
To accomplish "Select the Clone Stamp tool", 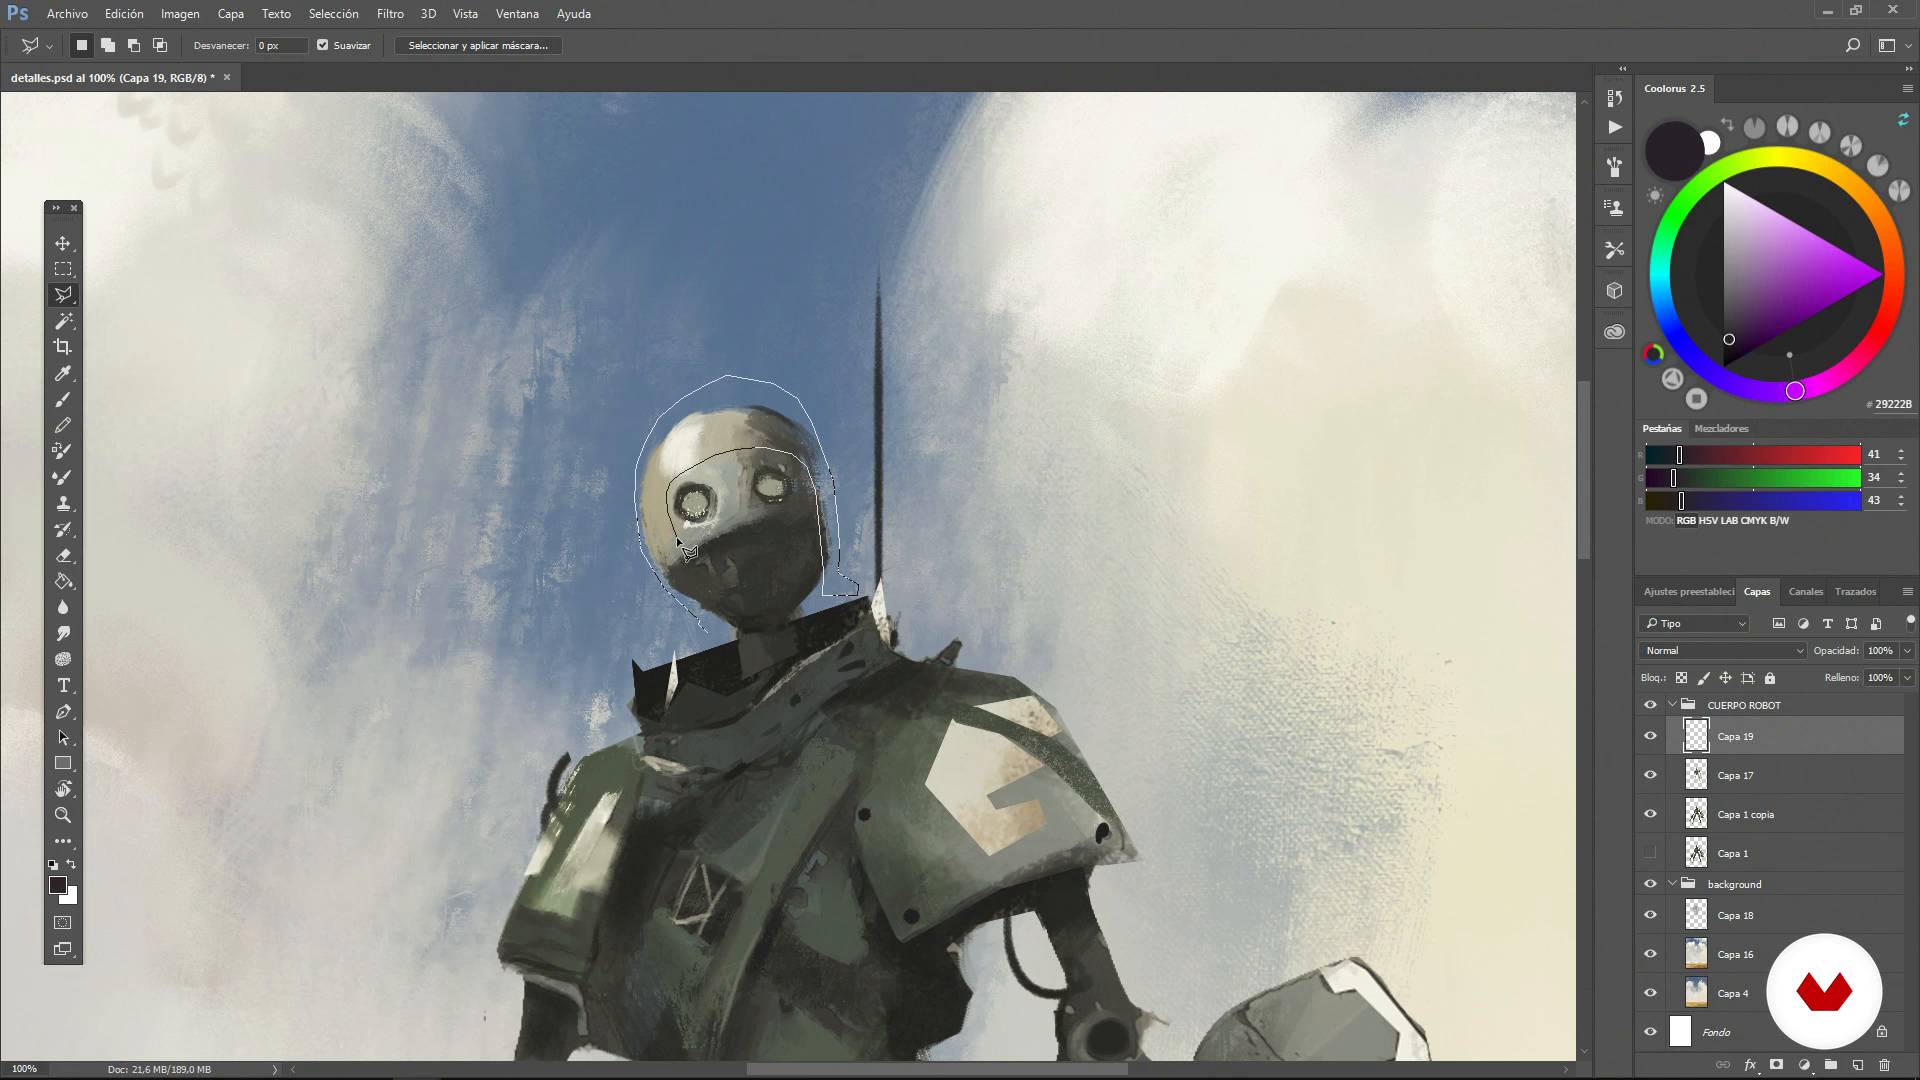I will (63, 503).
